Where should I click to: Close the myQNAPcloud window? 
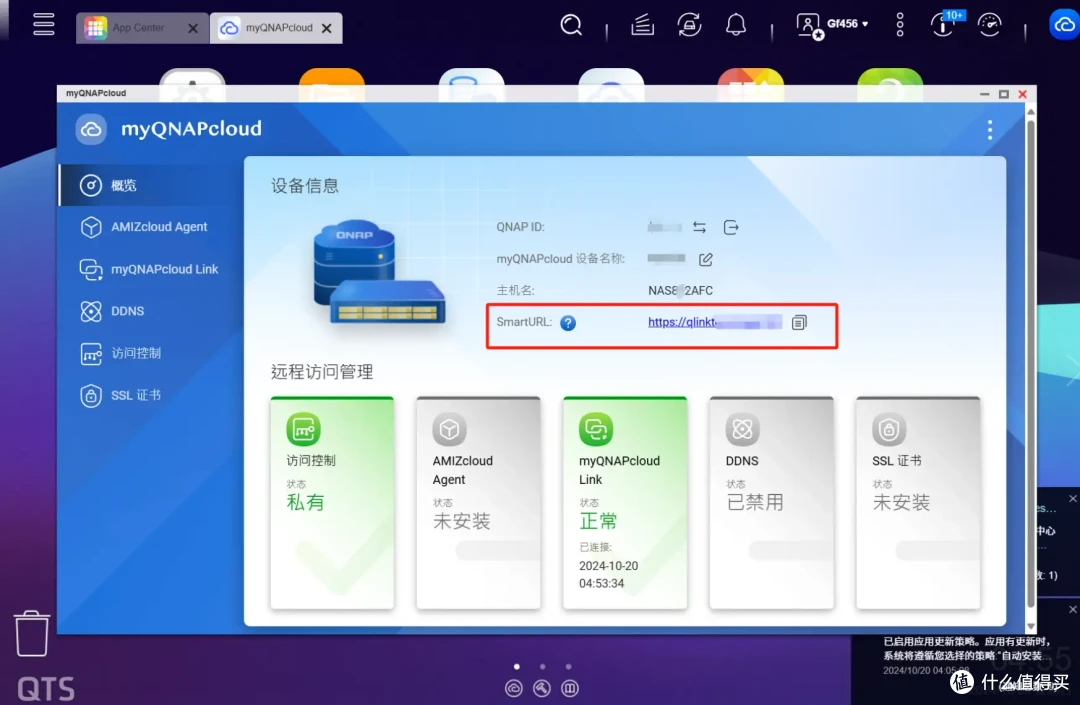[x=1022, y=94]
